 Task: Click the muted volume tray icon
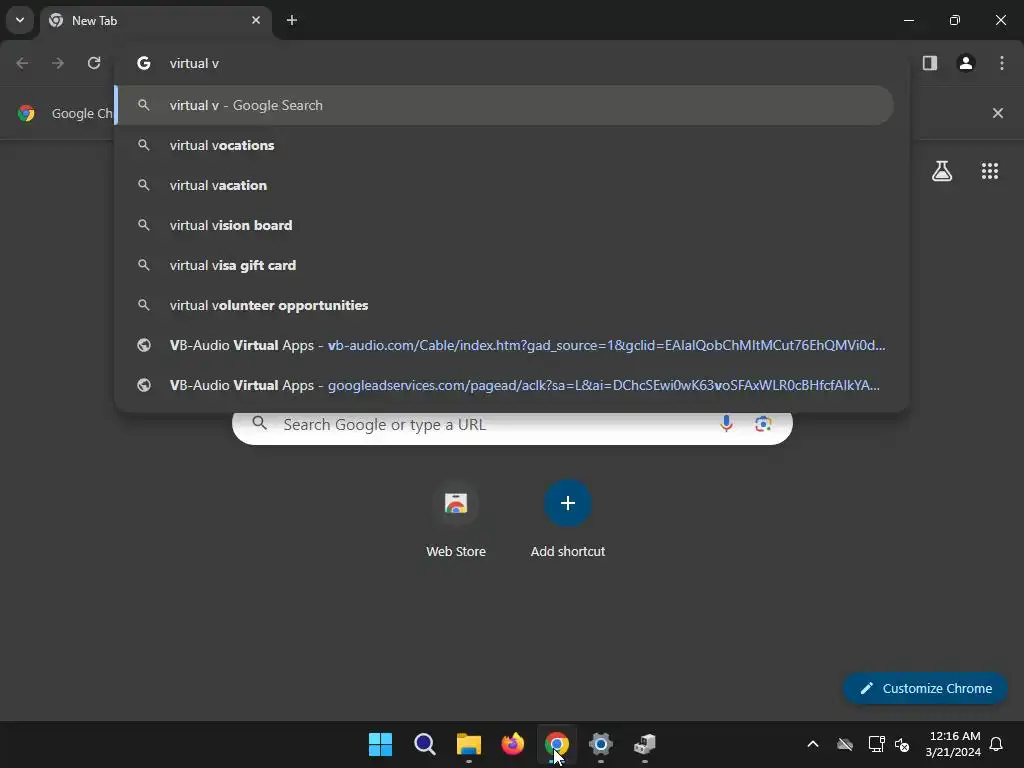coord(903,744)
